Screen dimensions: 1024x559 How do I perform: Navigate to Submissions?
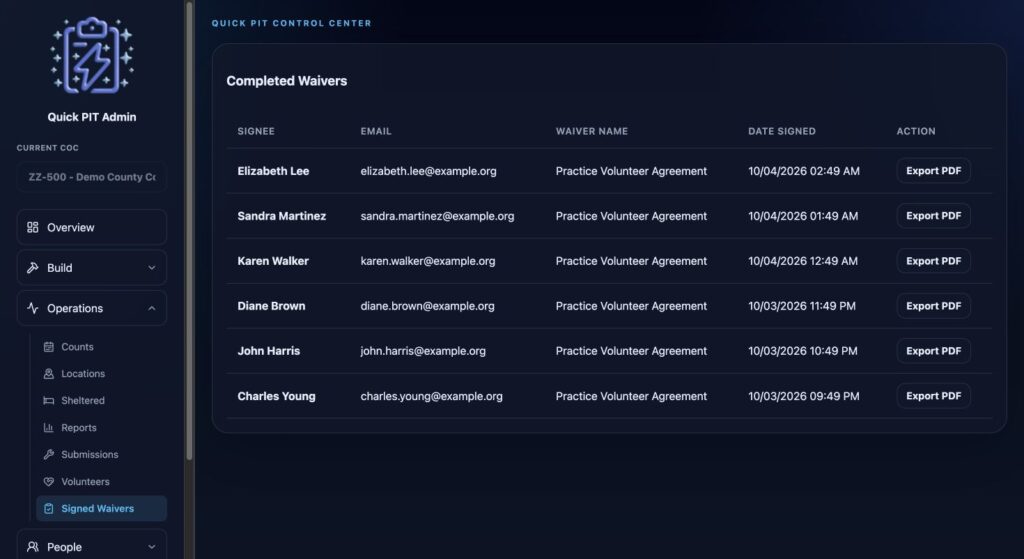tap(101, 455)
